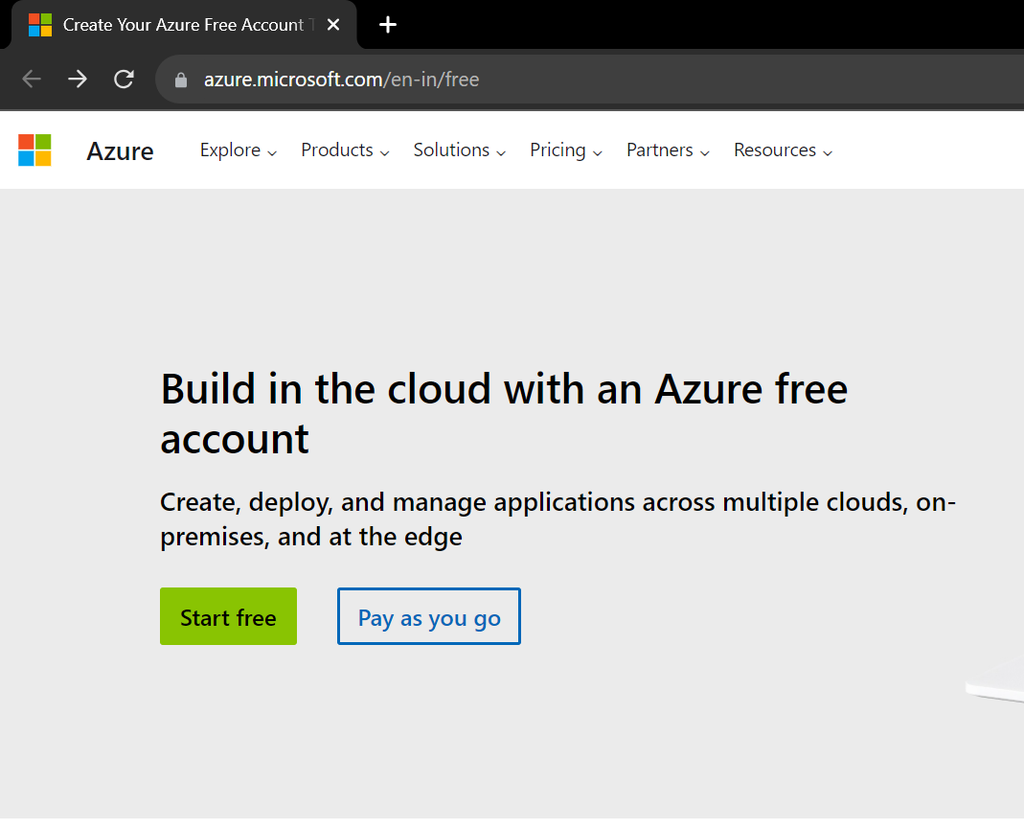Close the Azure Free Account tab
Viewport: 1024px width, 829px height.
pyautogui.click(x=333, y=24)
